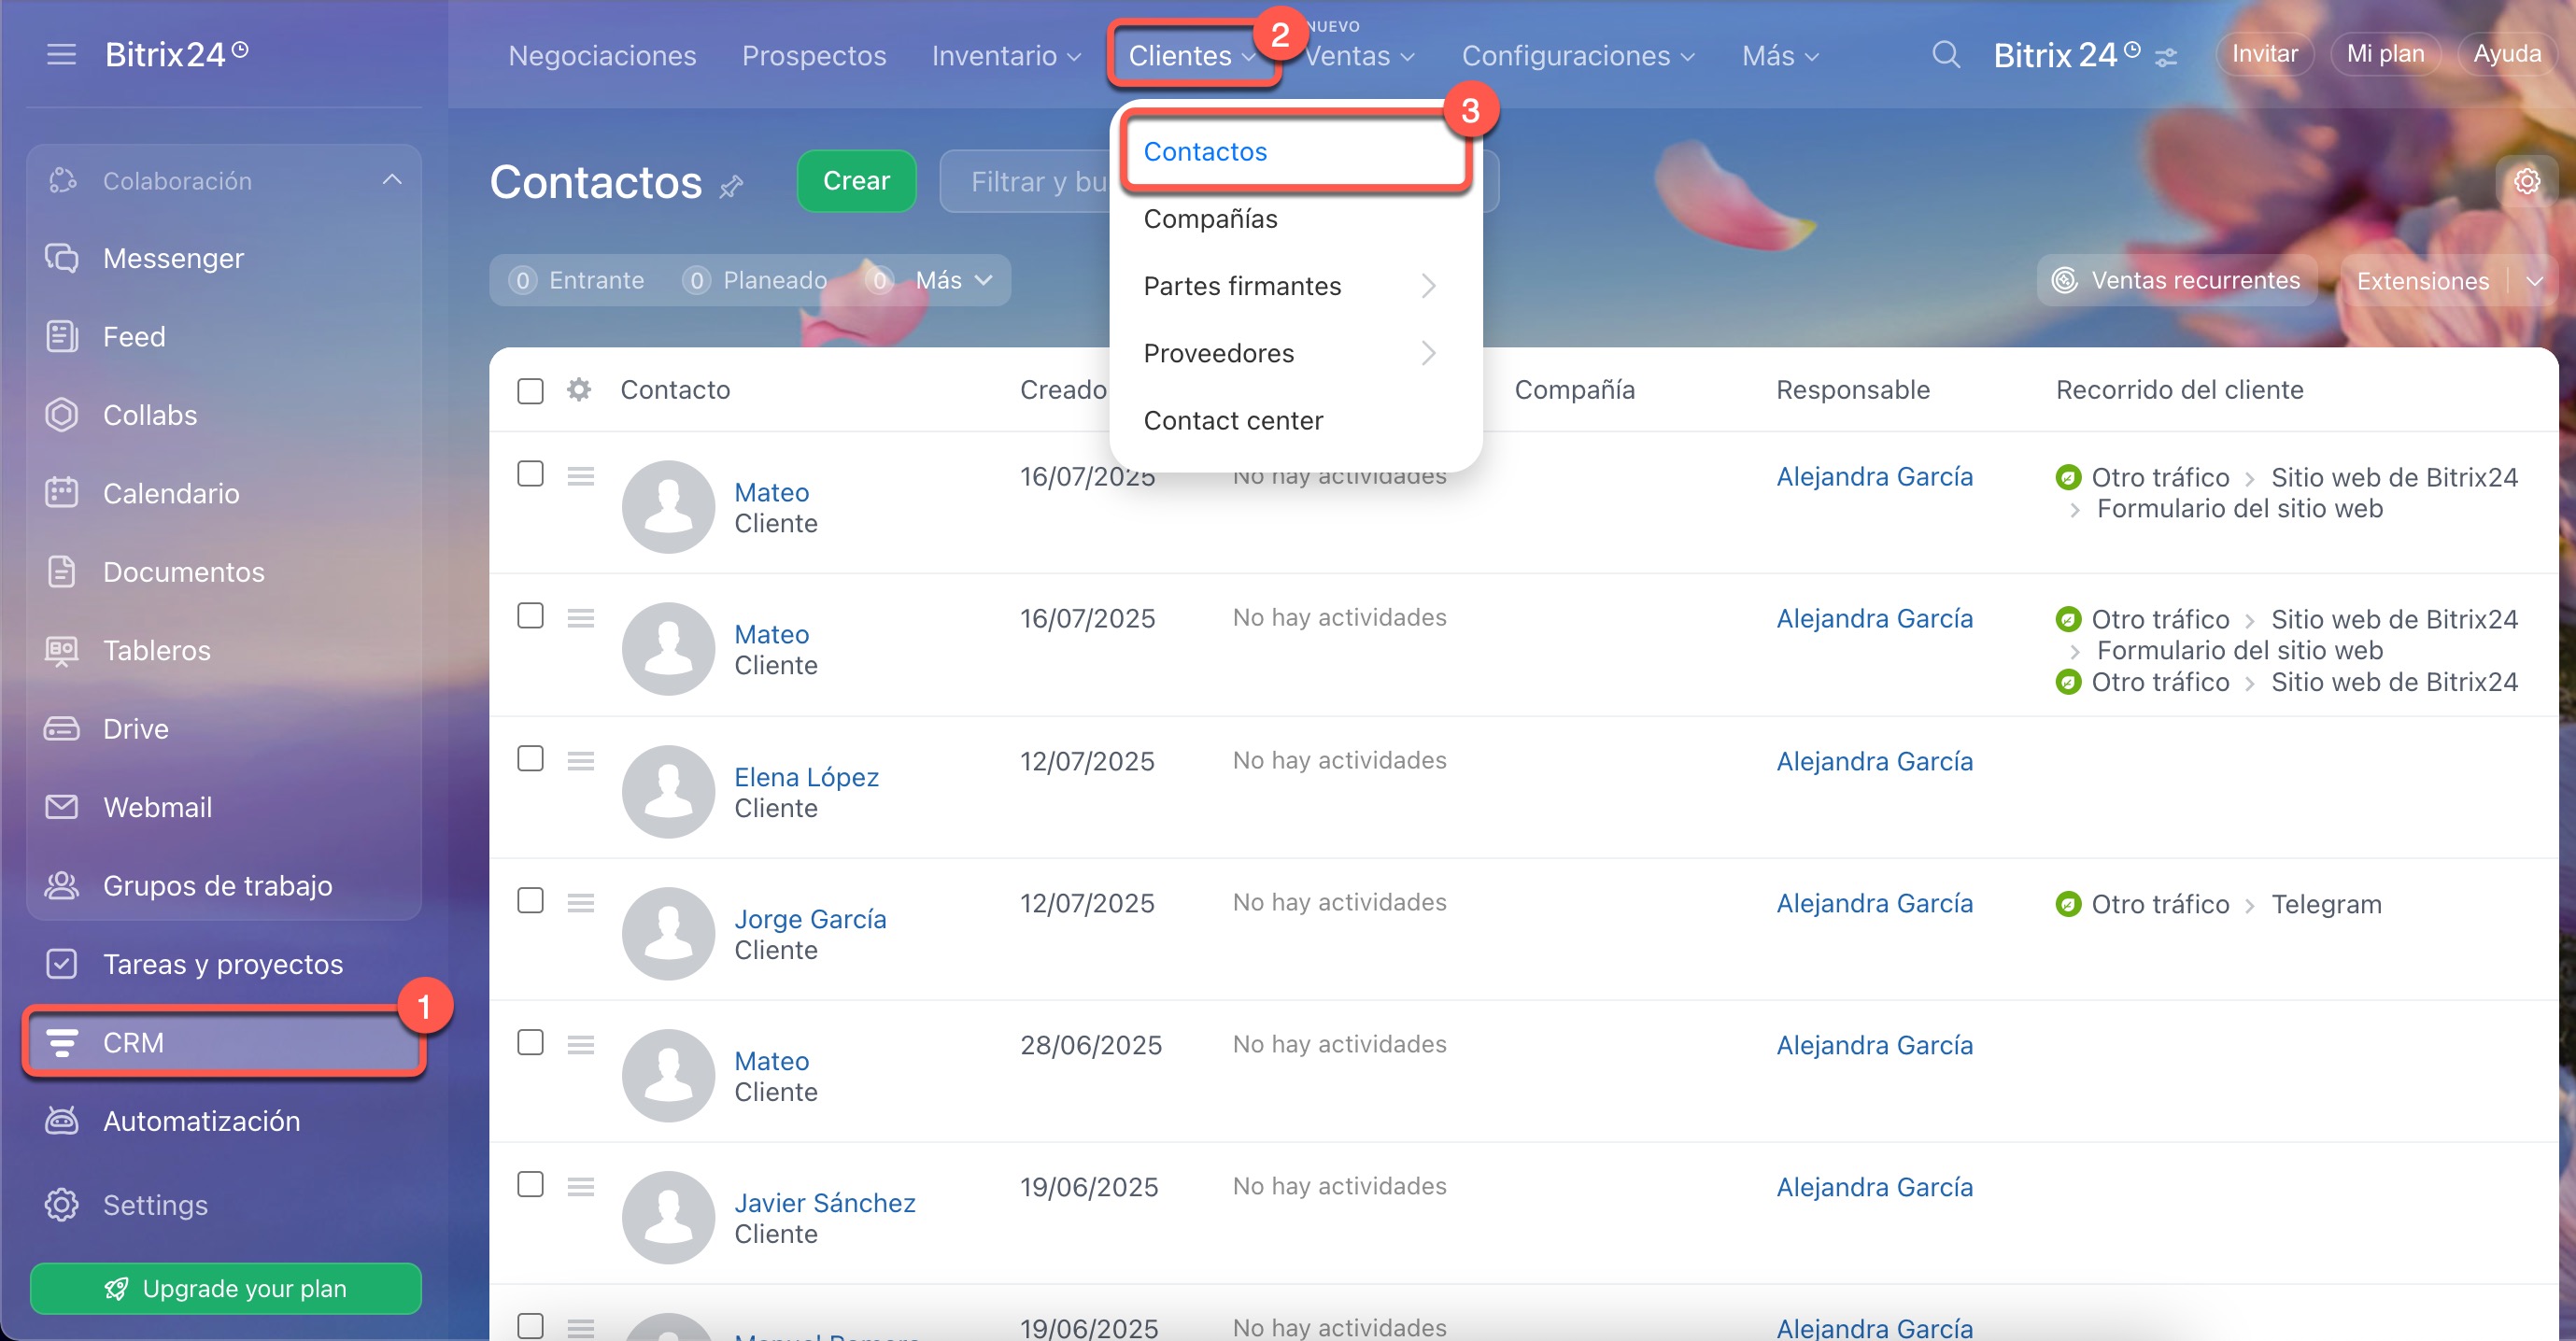Click the Planeado counter filter
The image size is (2576, 1341).
(755, 280)
